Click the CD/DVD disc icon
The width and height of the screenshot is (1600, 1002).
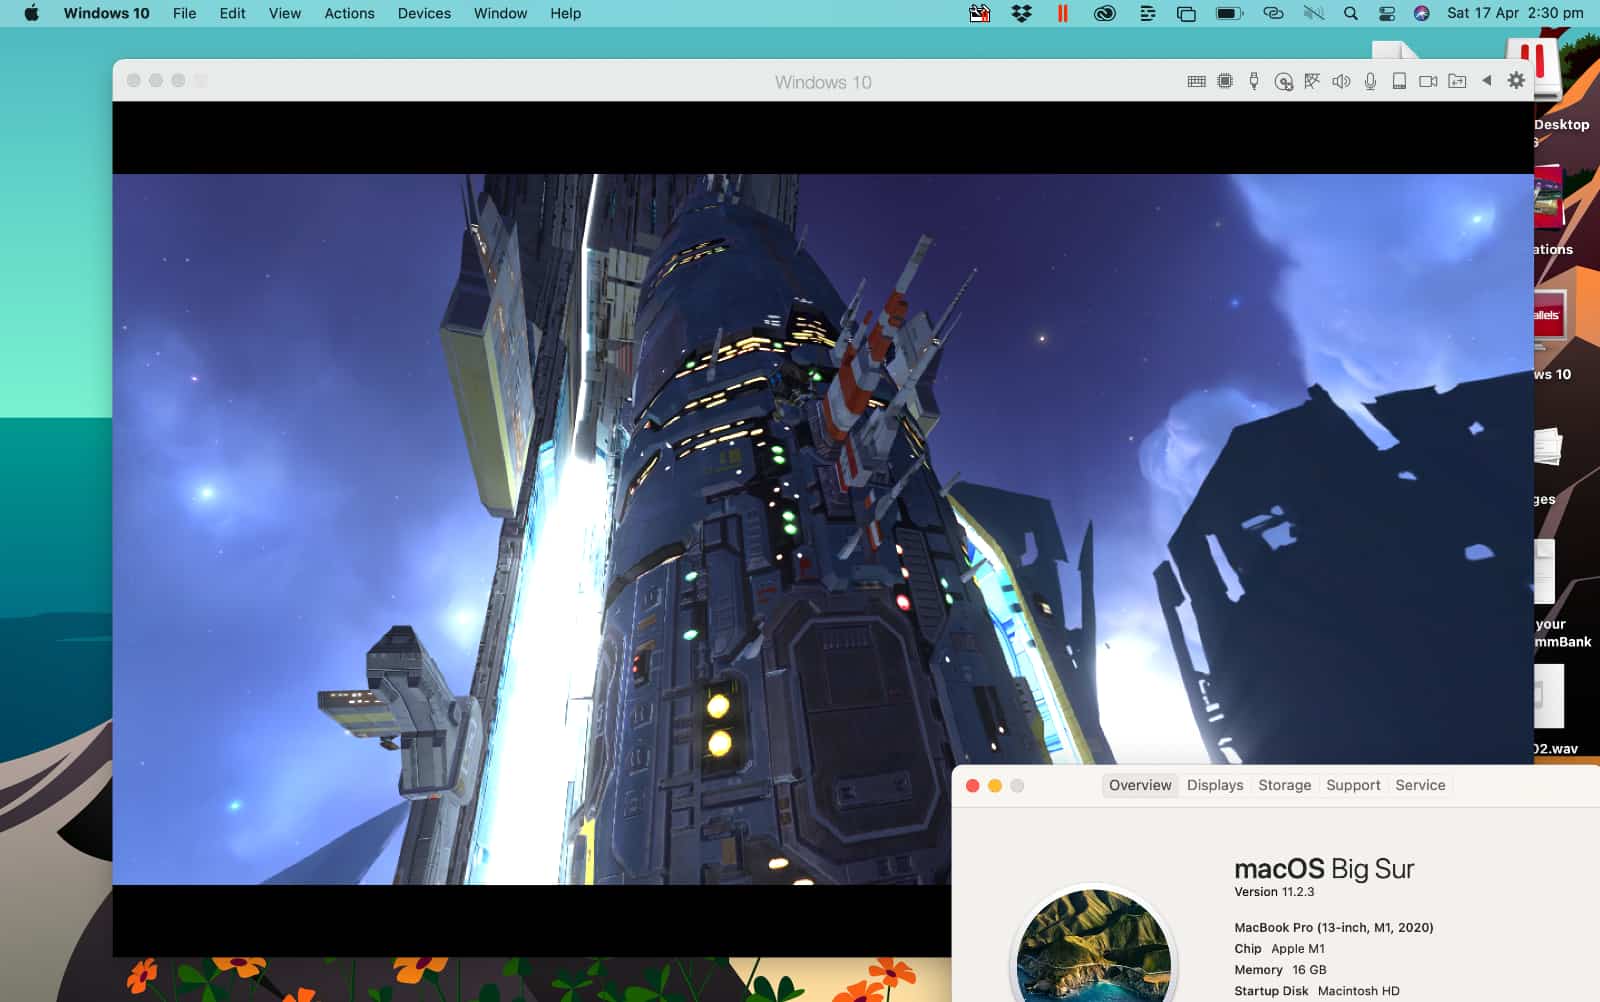(x=1283, y=82)
